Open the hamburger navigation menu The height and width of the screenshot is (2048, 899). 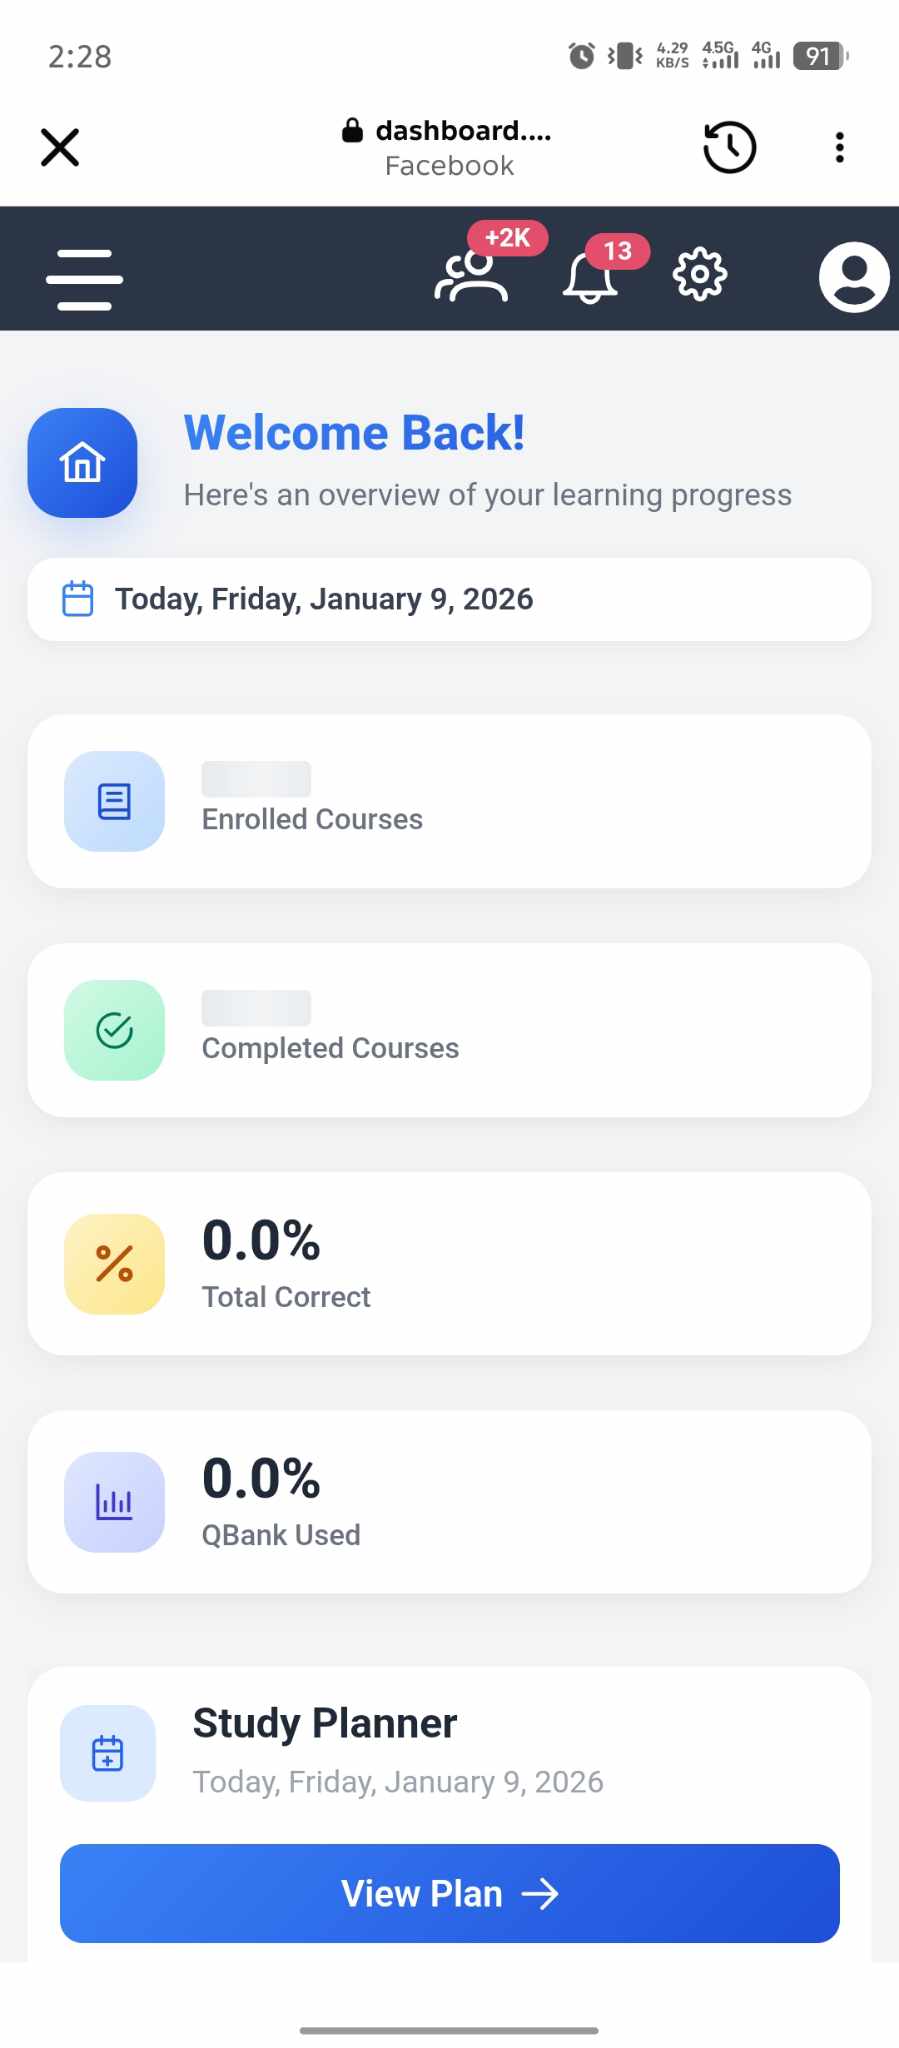(x=84, y=279)
